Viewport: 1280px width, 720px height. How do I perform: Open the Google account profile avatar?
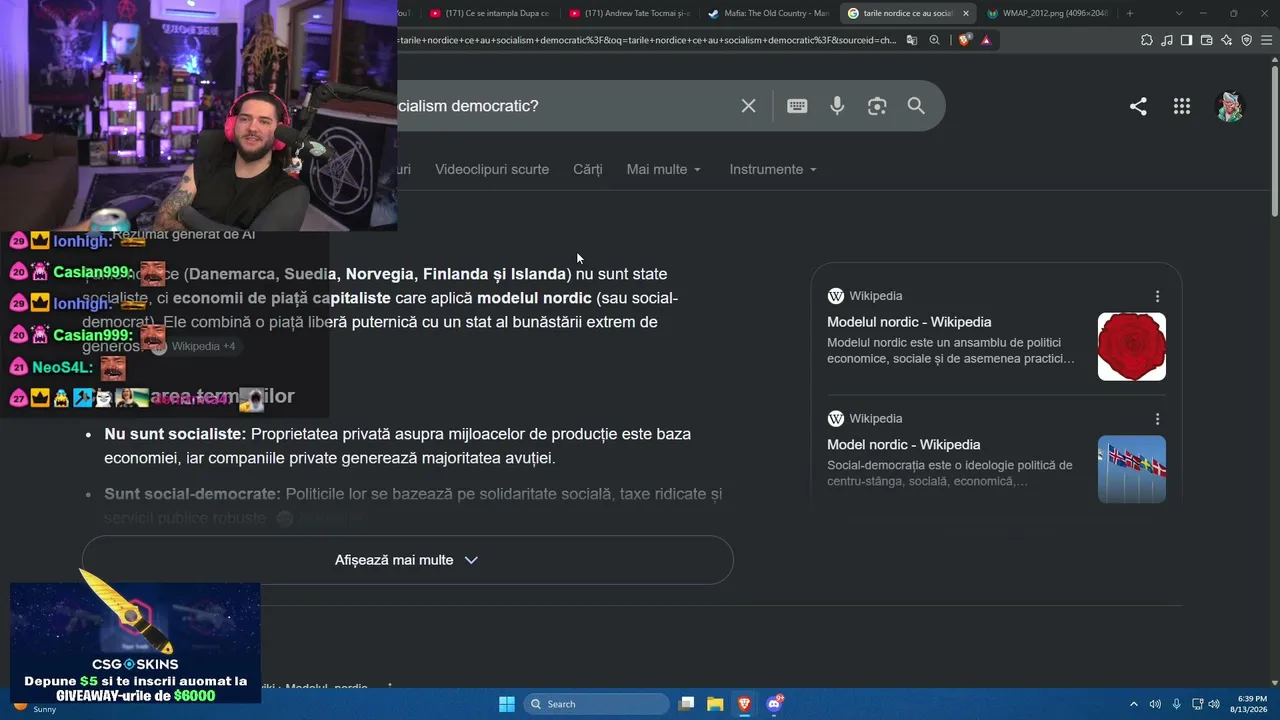click(x=1229, y=106)
